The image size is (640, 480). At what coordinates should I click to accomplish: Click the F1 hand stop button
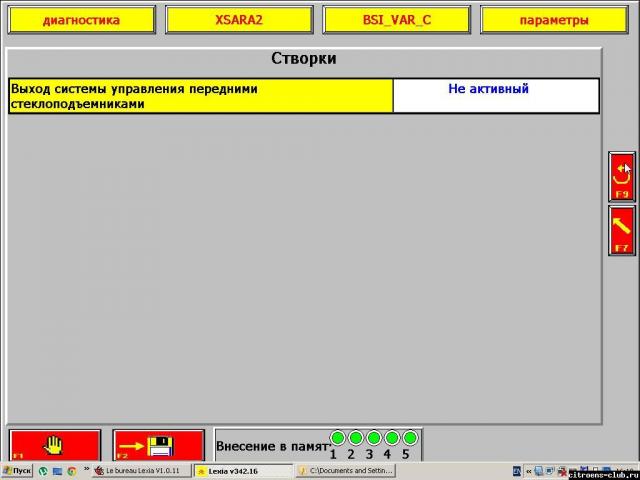55,445
